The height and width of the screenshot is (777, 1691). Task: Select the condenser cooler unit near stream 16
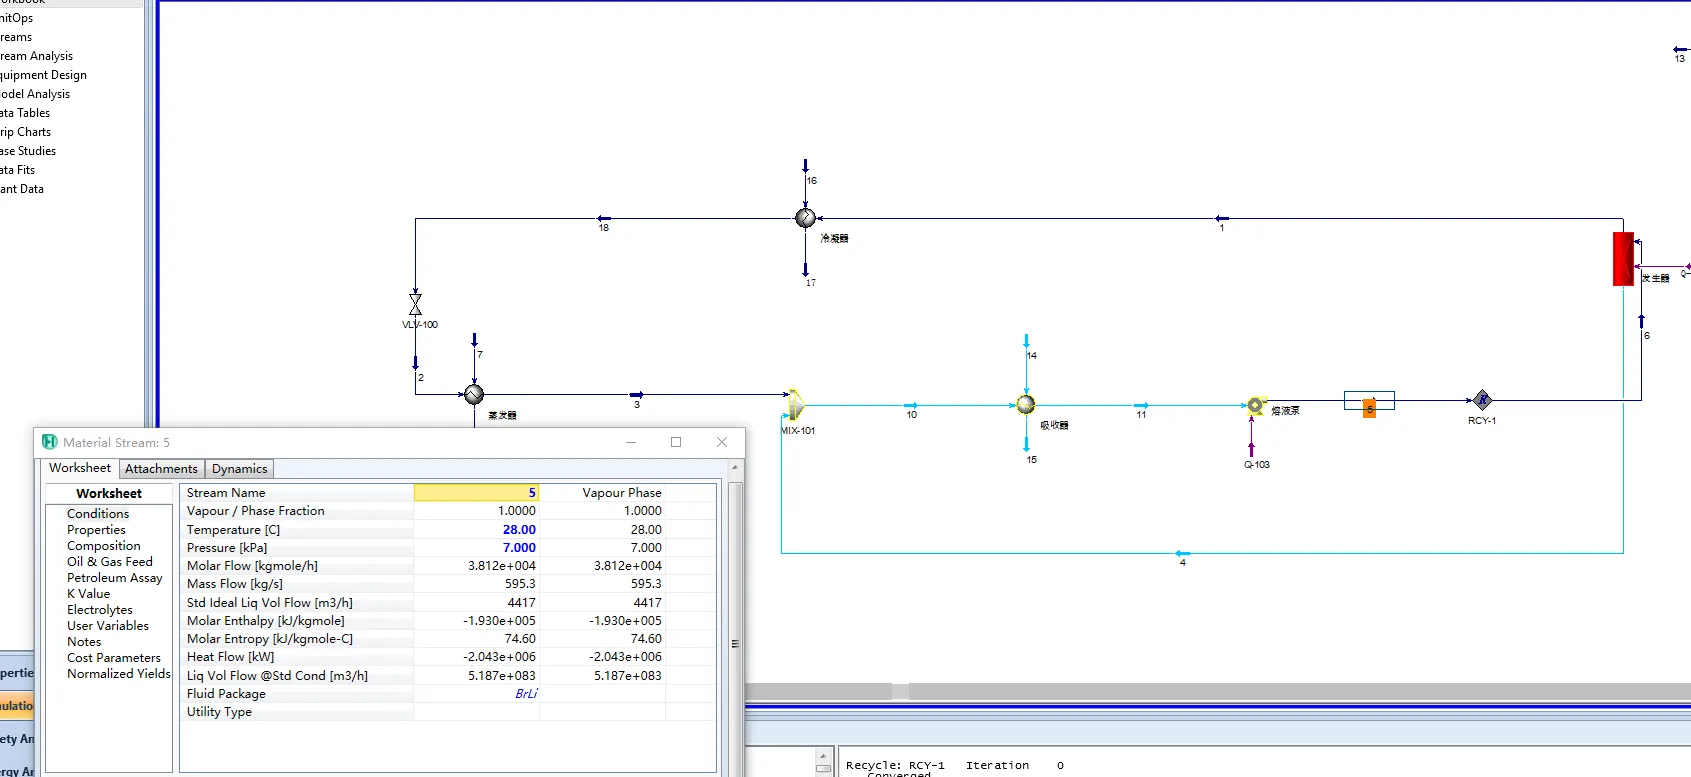click(805, 218)
